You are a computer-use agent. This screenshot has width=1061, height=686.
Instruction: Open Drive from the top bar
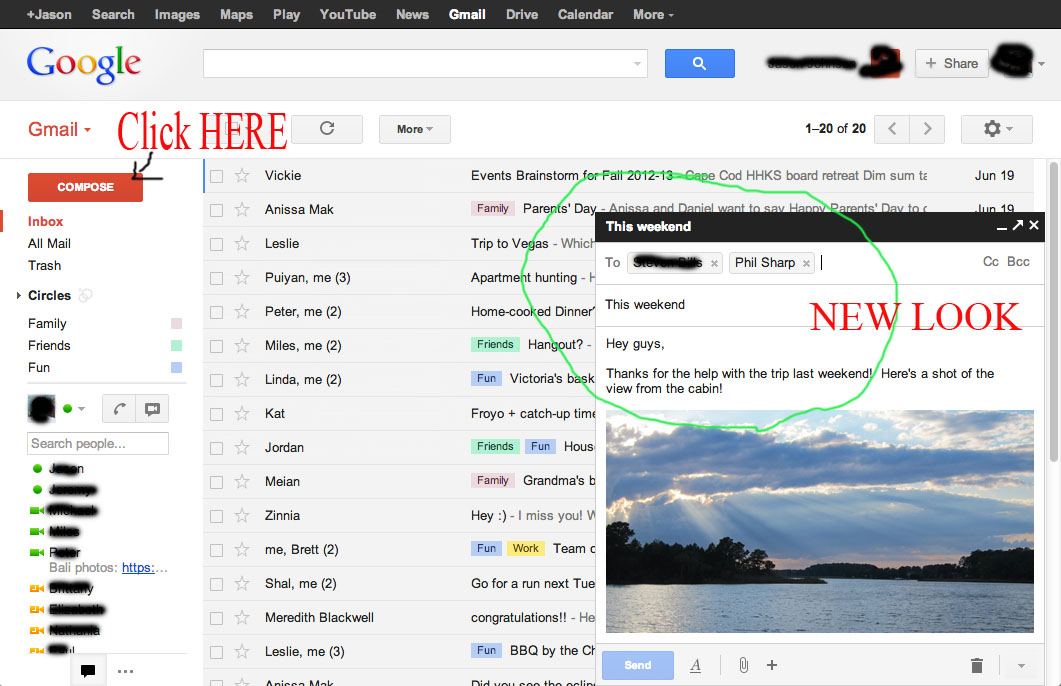click(522, 14)
